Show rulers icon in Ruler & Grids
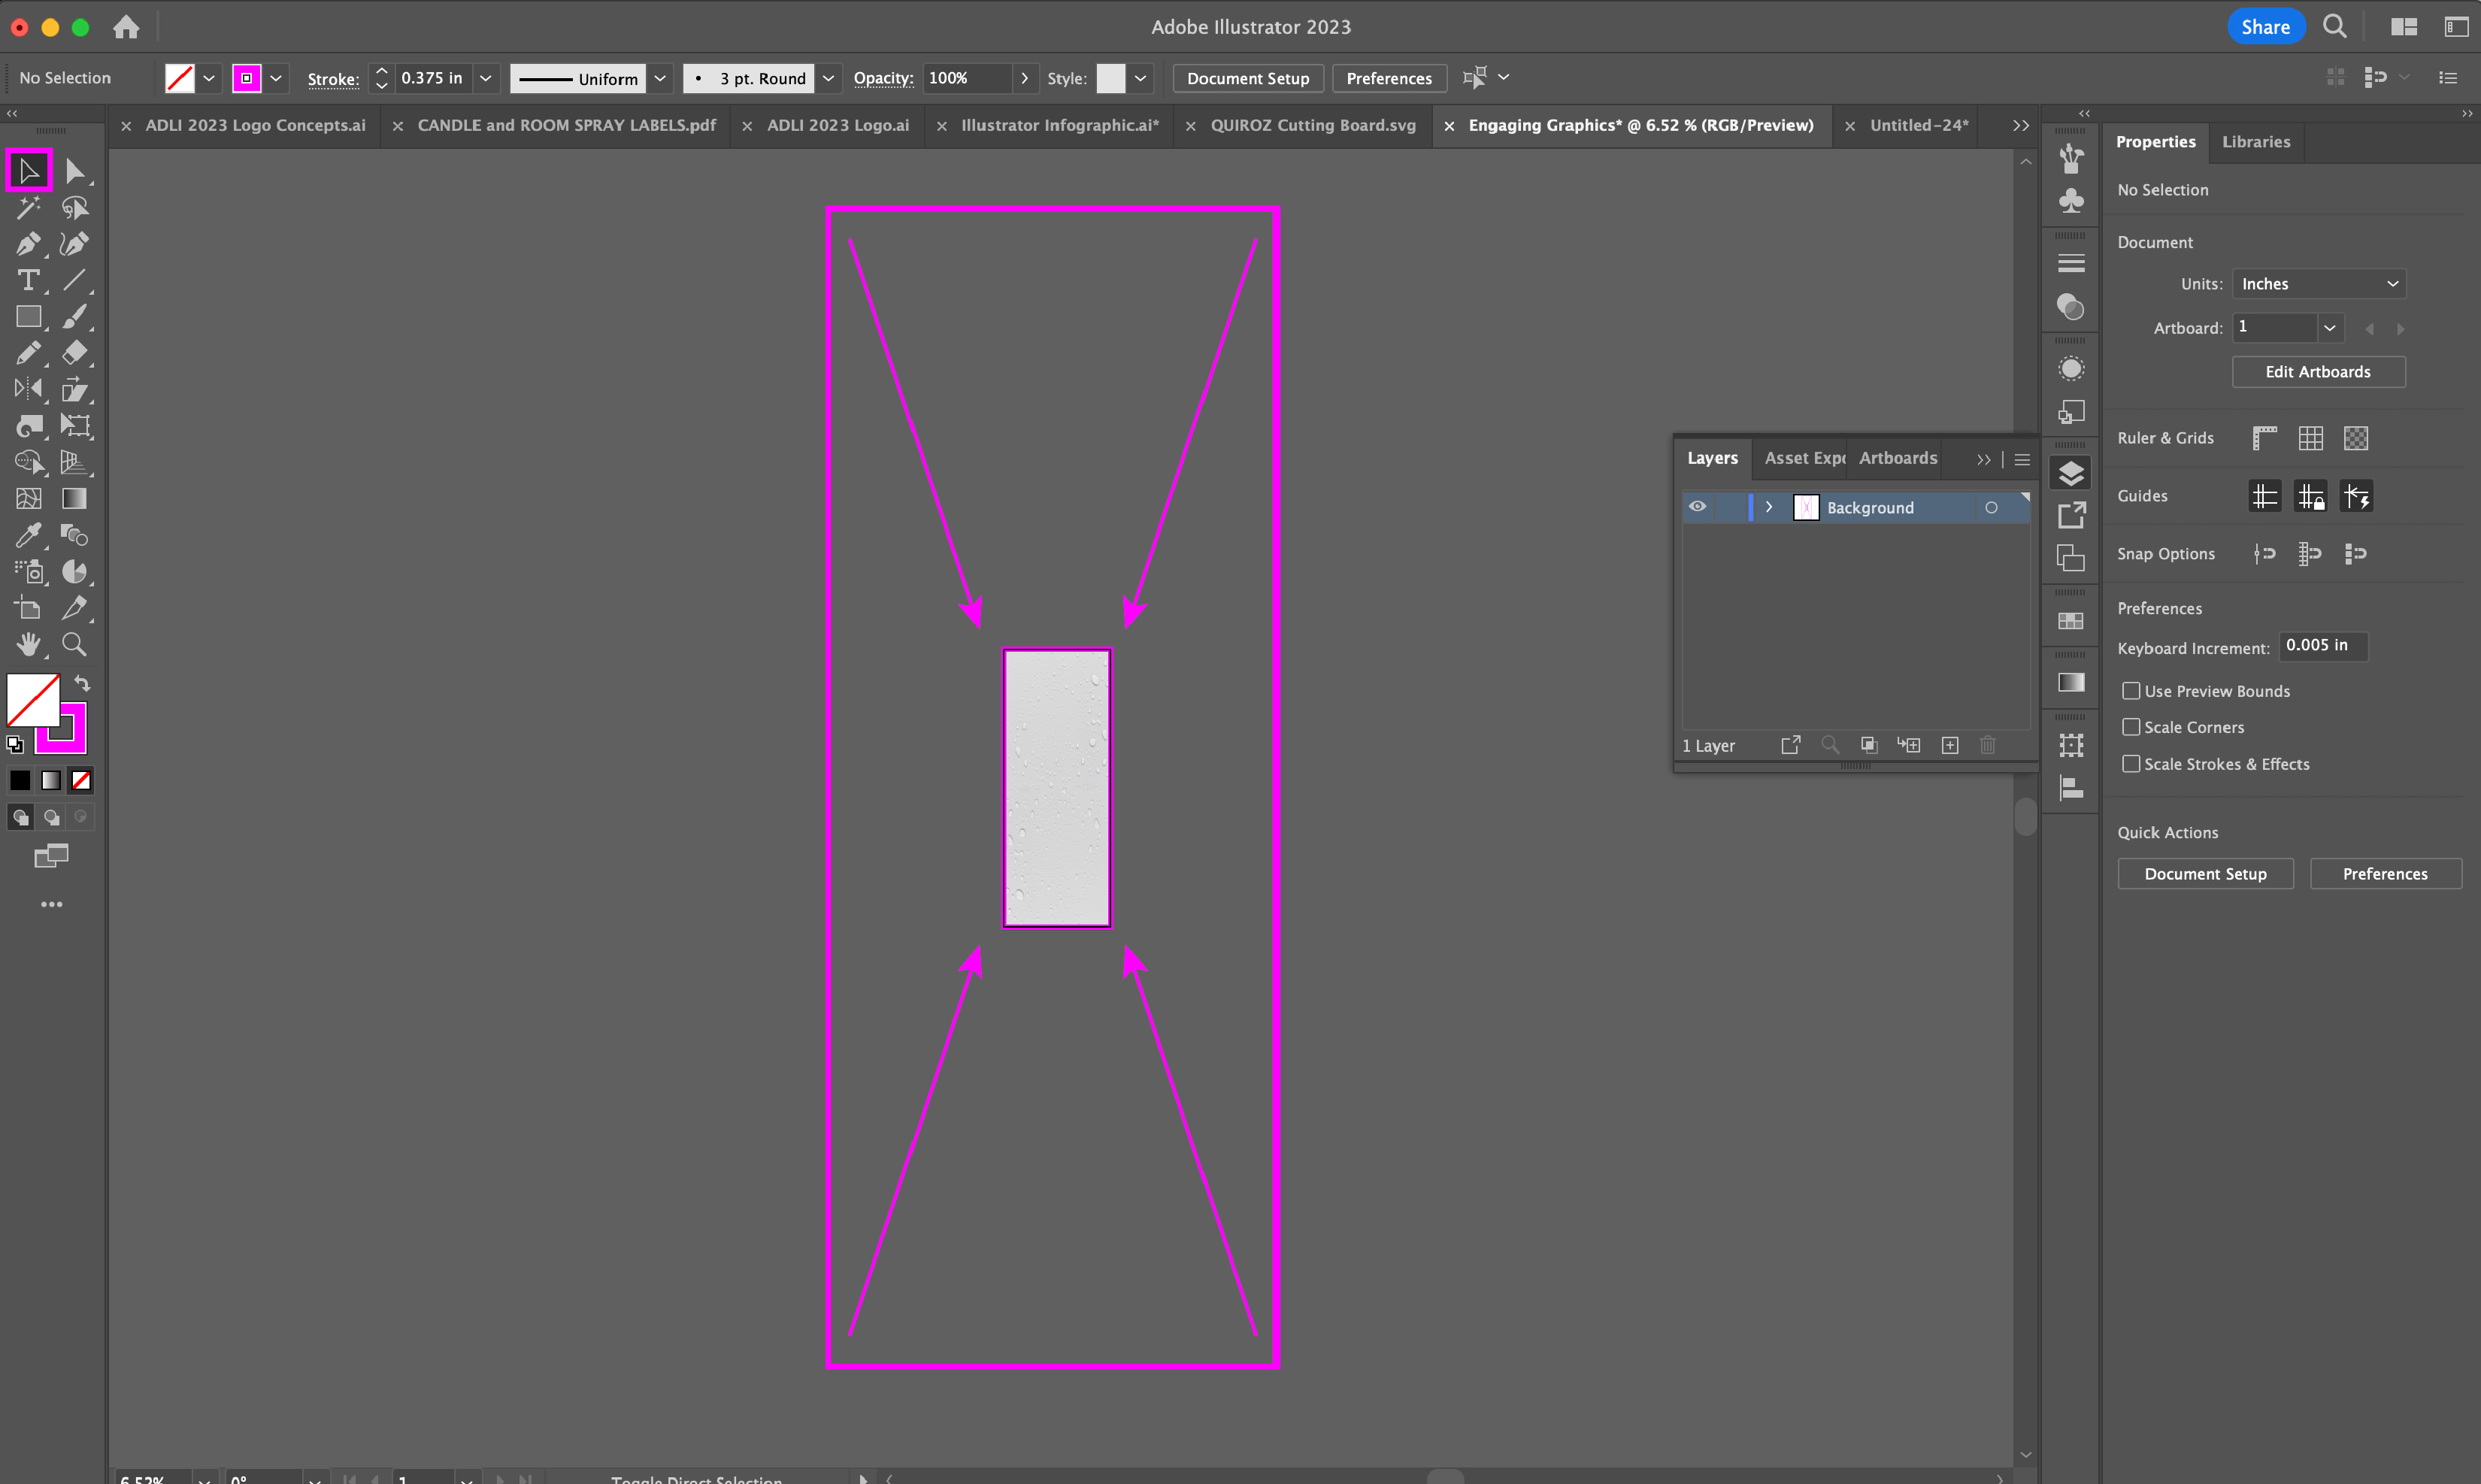The image size is (2481, 1484). [x=2264, y=438]
